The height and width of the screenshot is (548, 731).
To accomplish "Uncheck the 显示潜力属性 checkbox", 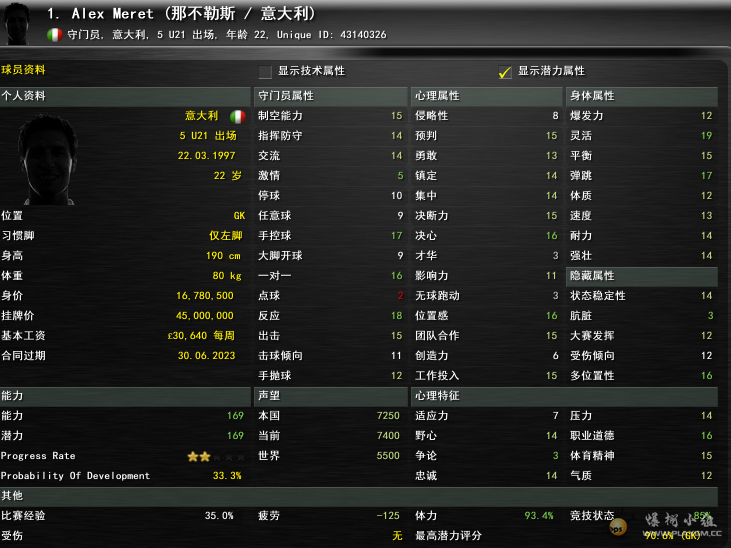I will (505, 72).
